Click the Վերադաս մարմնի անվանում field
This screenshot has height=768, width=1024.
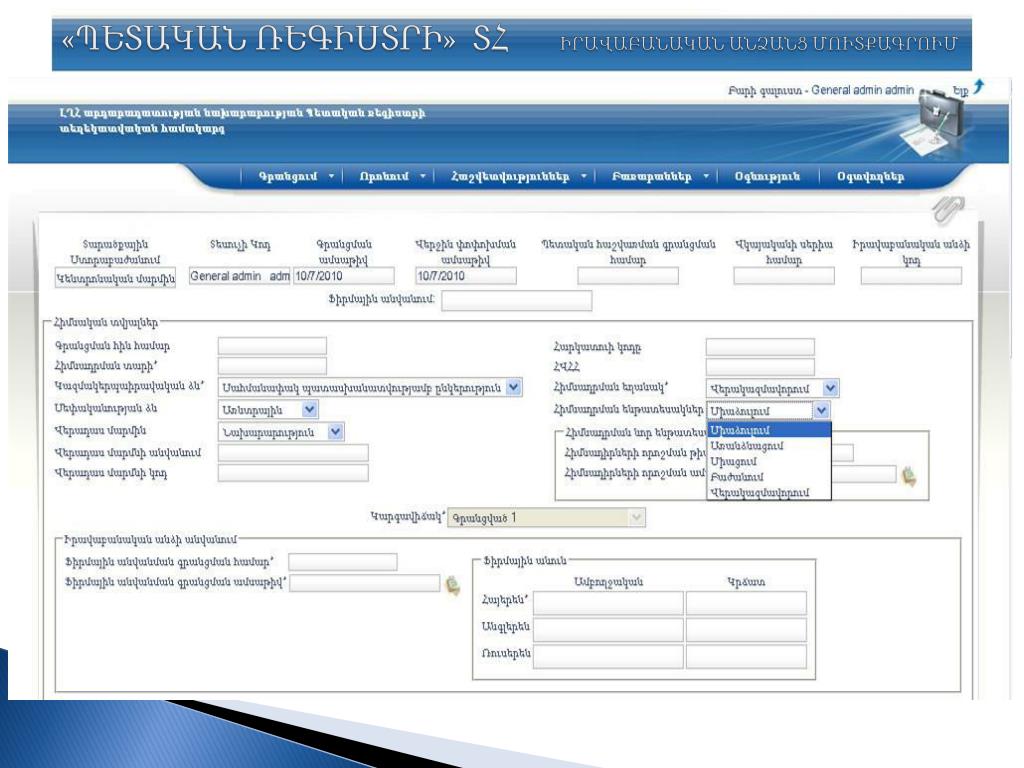(293, 453)
